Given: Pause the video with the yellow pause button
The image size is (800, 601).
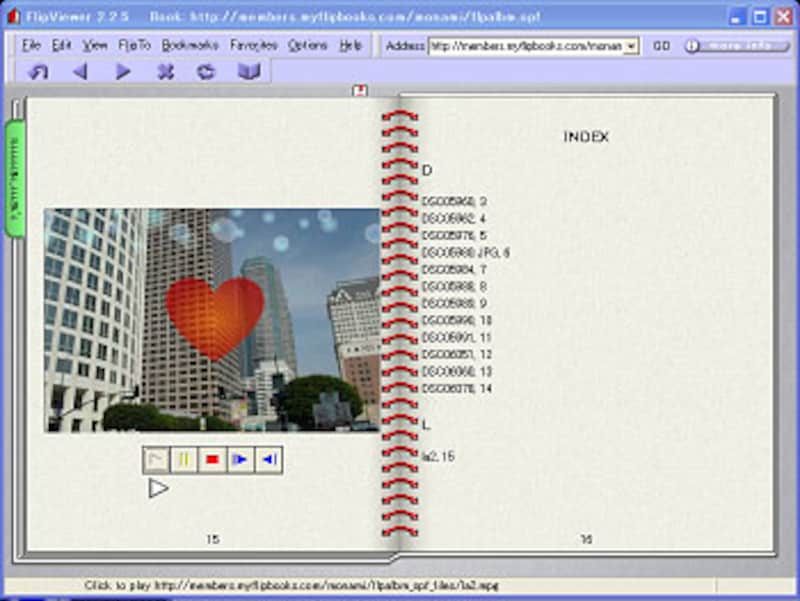Looking at the screenshot, I should coord(185,460).
